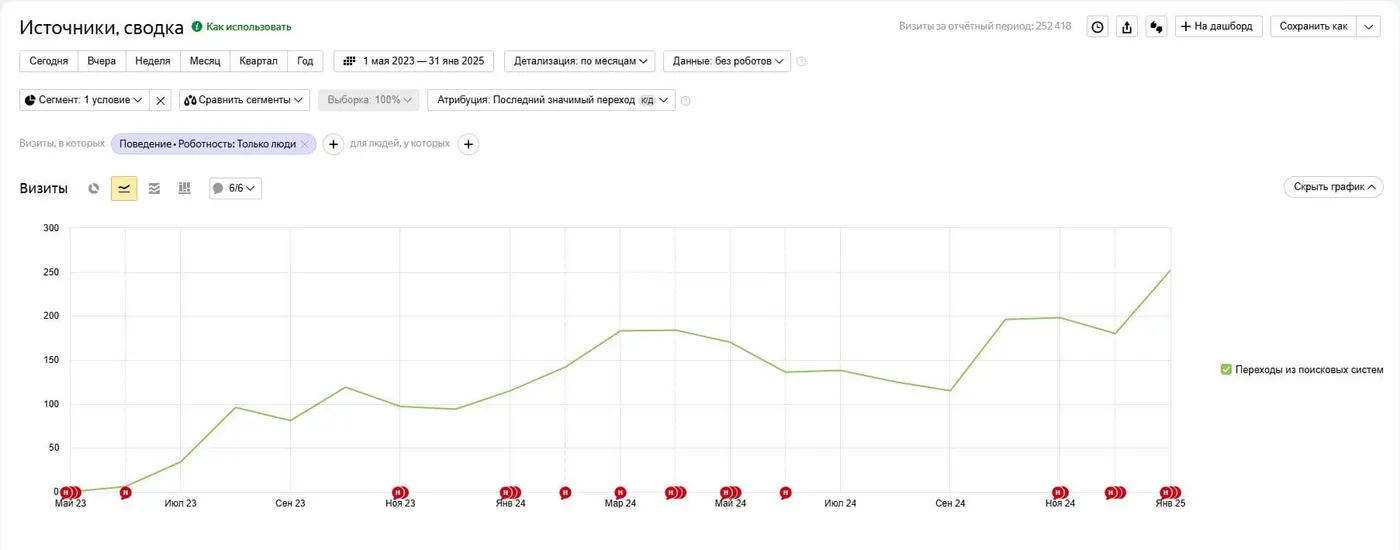Click the 'Визиты' metric heading

pos(43,188)
